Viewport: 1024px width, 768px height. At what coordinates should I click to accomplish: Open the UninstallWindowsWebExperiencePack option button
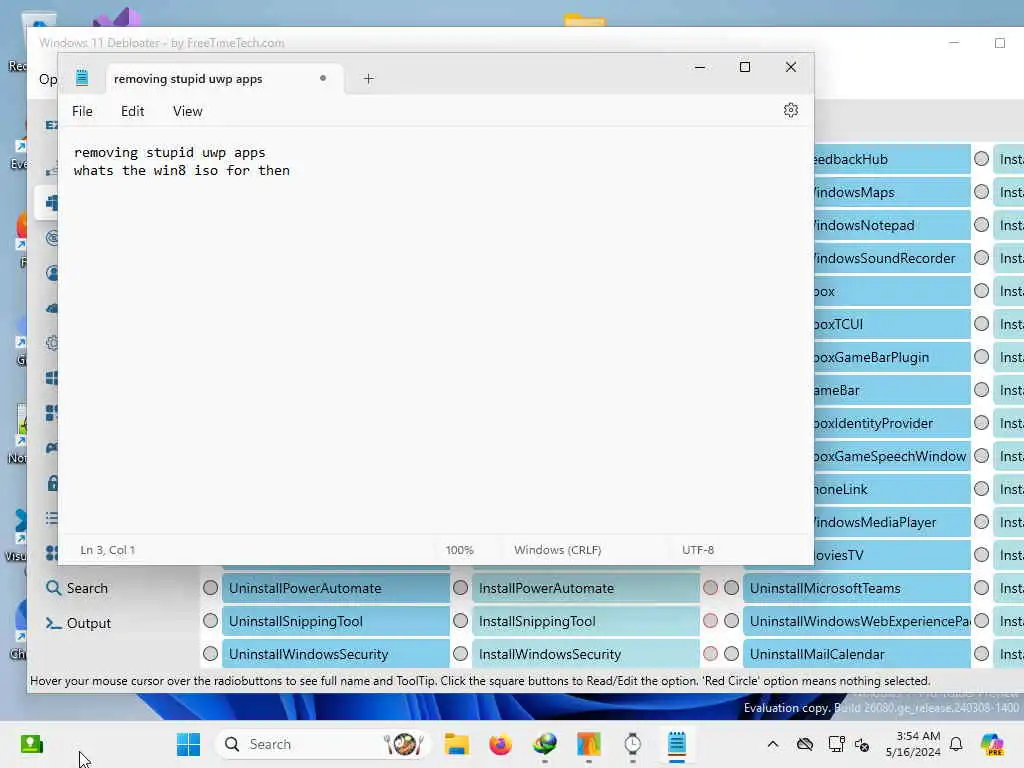(x=857, y=621)
